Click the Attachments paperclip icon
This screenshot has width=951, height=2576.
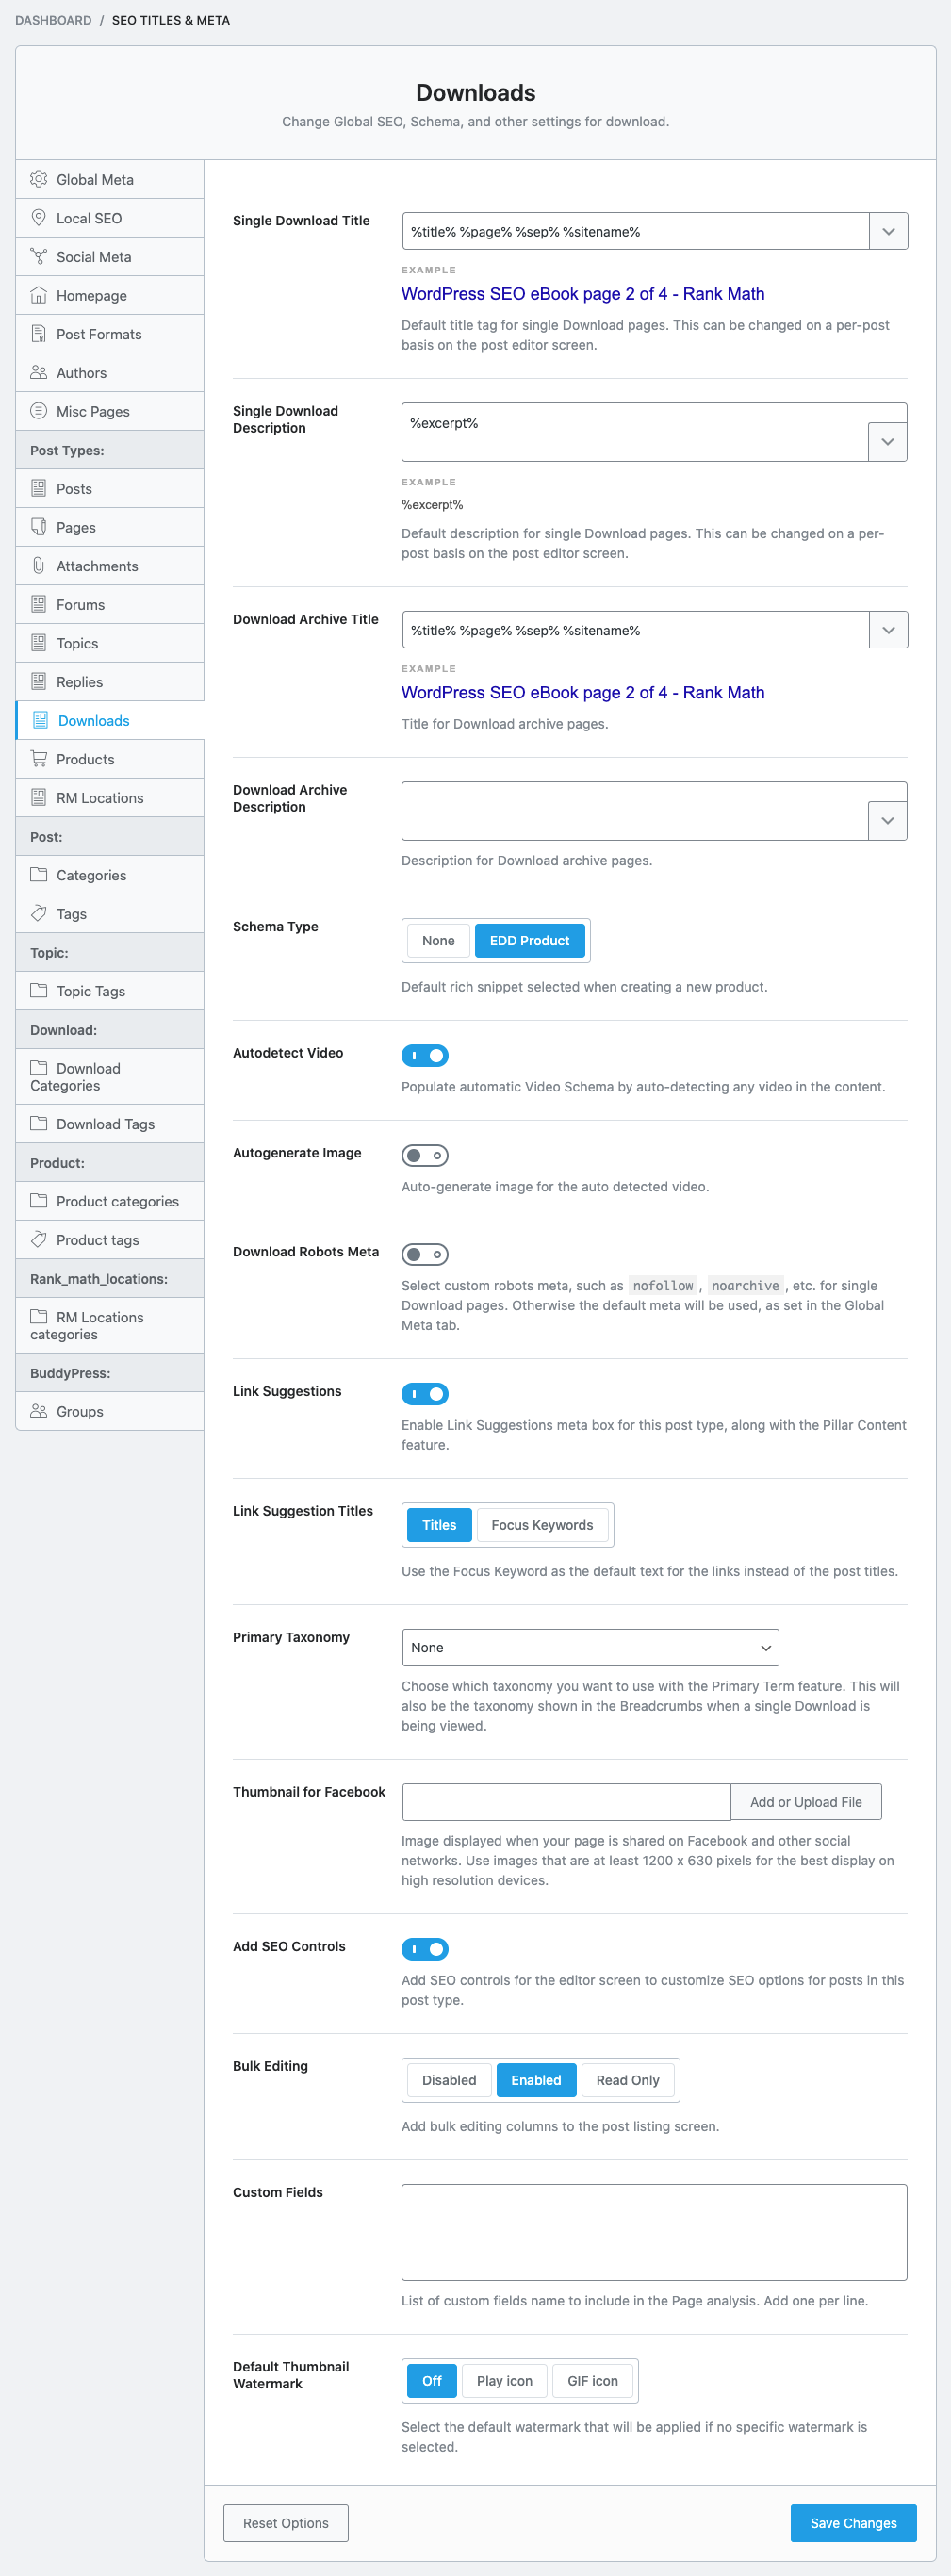[x=39, y=565]
